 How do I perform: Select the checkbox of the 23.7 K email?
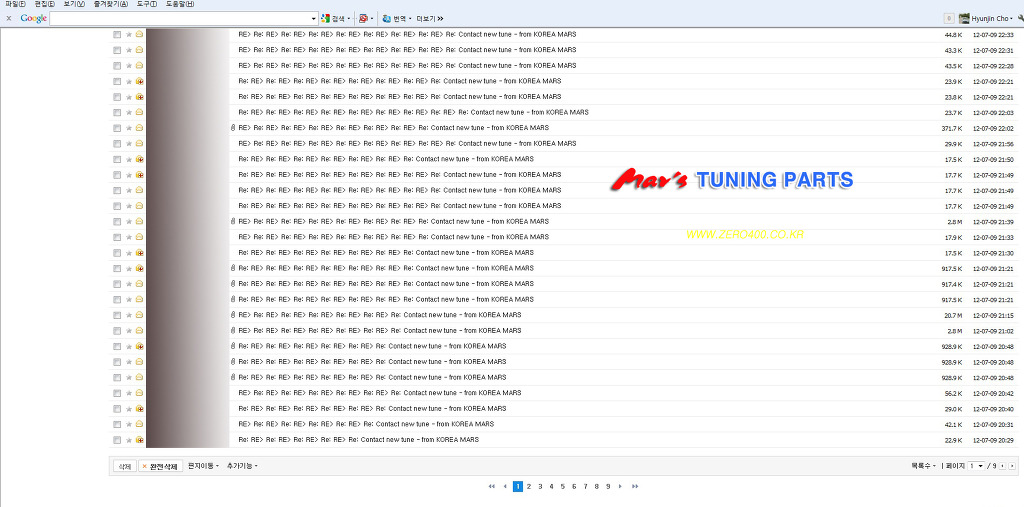(117, 112)
